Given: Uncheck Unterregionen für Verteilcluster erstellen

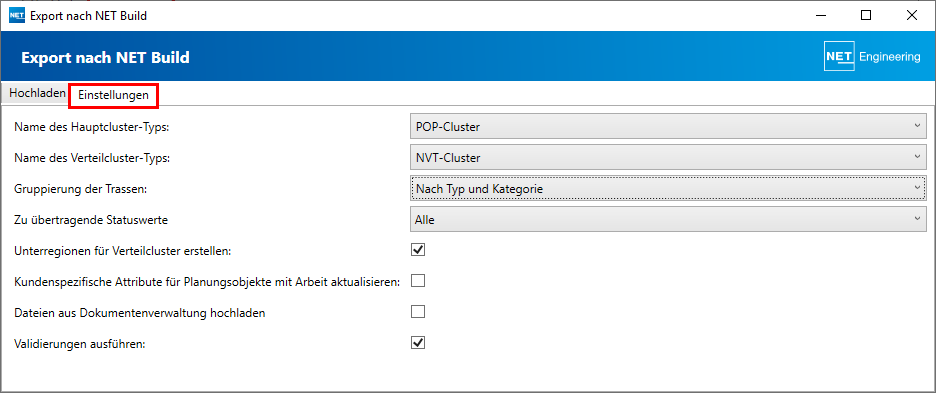Looking at the screenshot, I should pyautogui.click(x=418, y=250).
